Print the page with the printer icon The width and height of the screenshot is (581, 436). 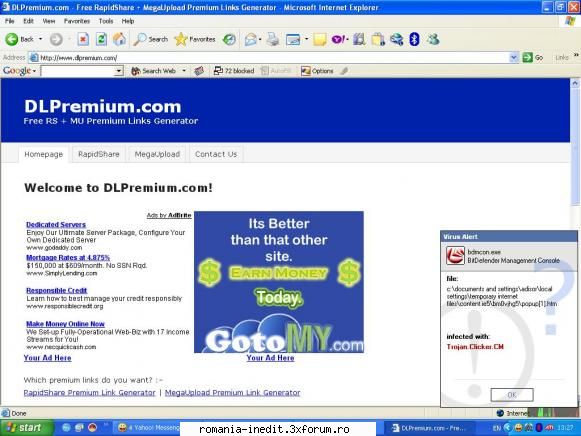[x=273, y=39]
